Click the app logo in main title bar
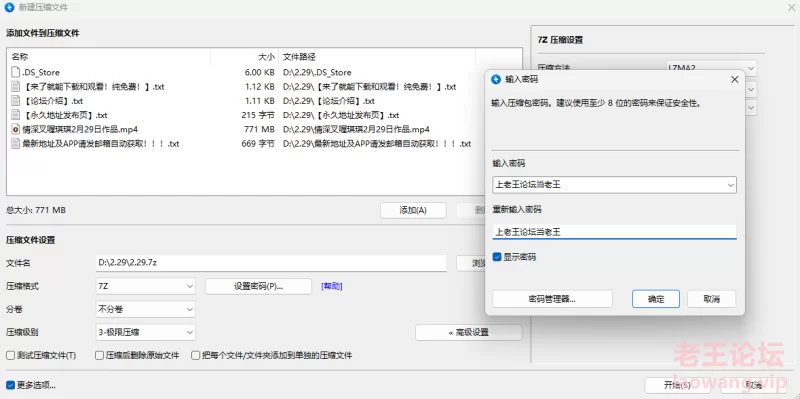This screenshot has width=800, height=399. point(9,8)
